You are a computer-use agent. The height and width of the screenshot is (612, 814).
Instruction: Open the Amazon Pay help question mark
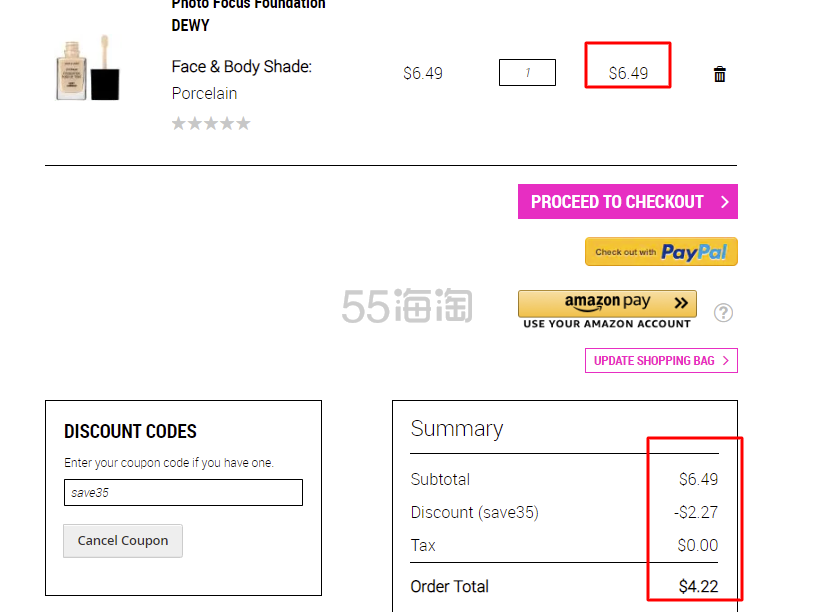pos(723,312)
